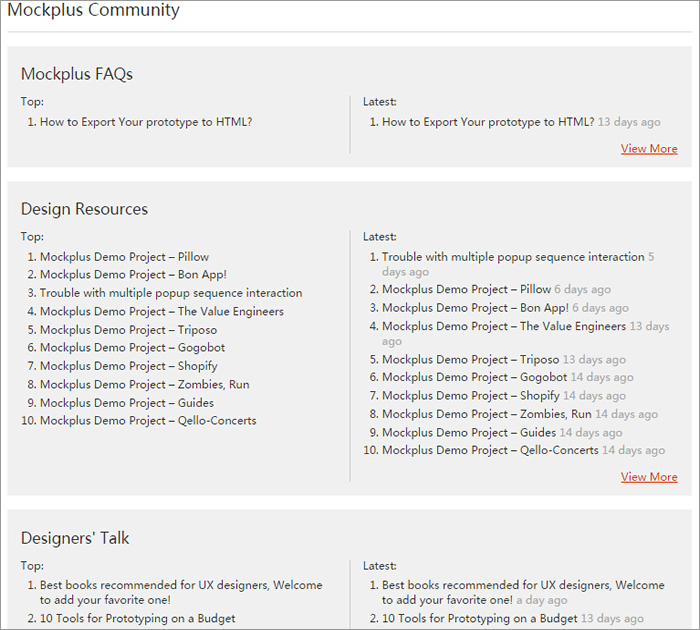Open Top item Mockplus Demo Project – Triposo
The width and height of the screenshot is (700, 630).
(x=128, y=330)
